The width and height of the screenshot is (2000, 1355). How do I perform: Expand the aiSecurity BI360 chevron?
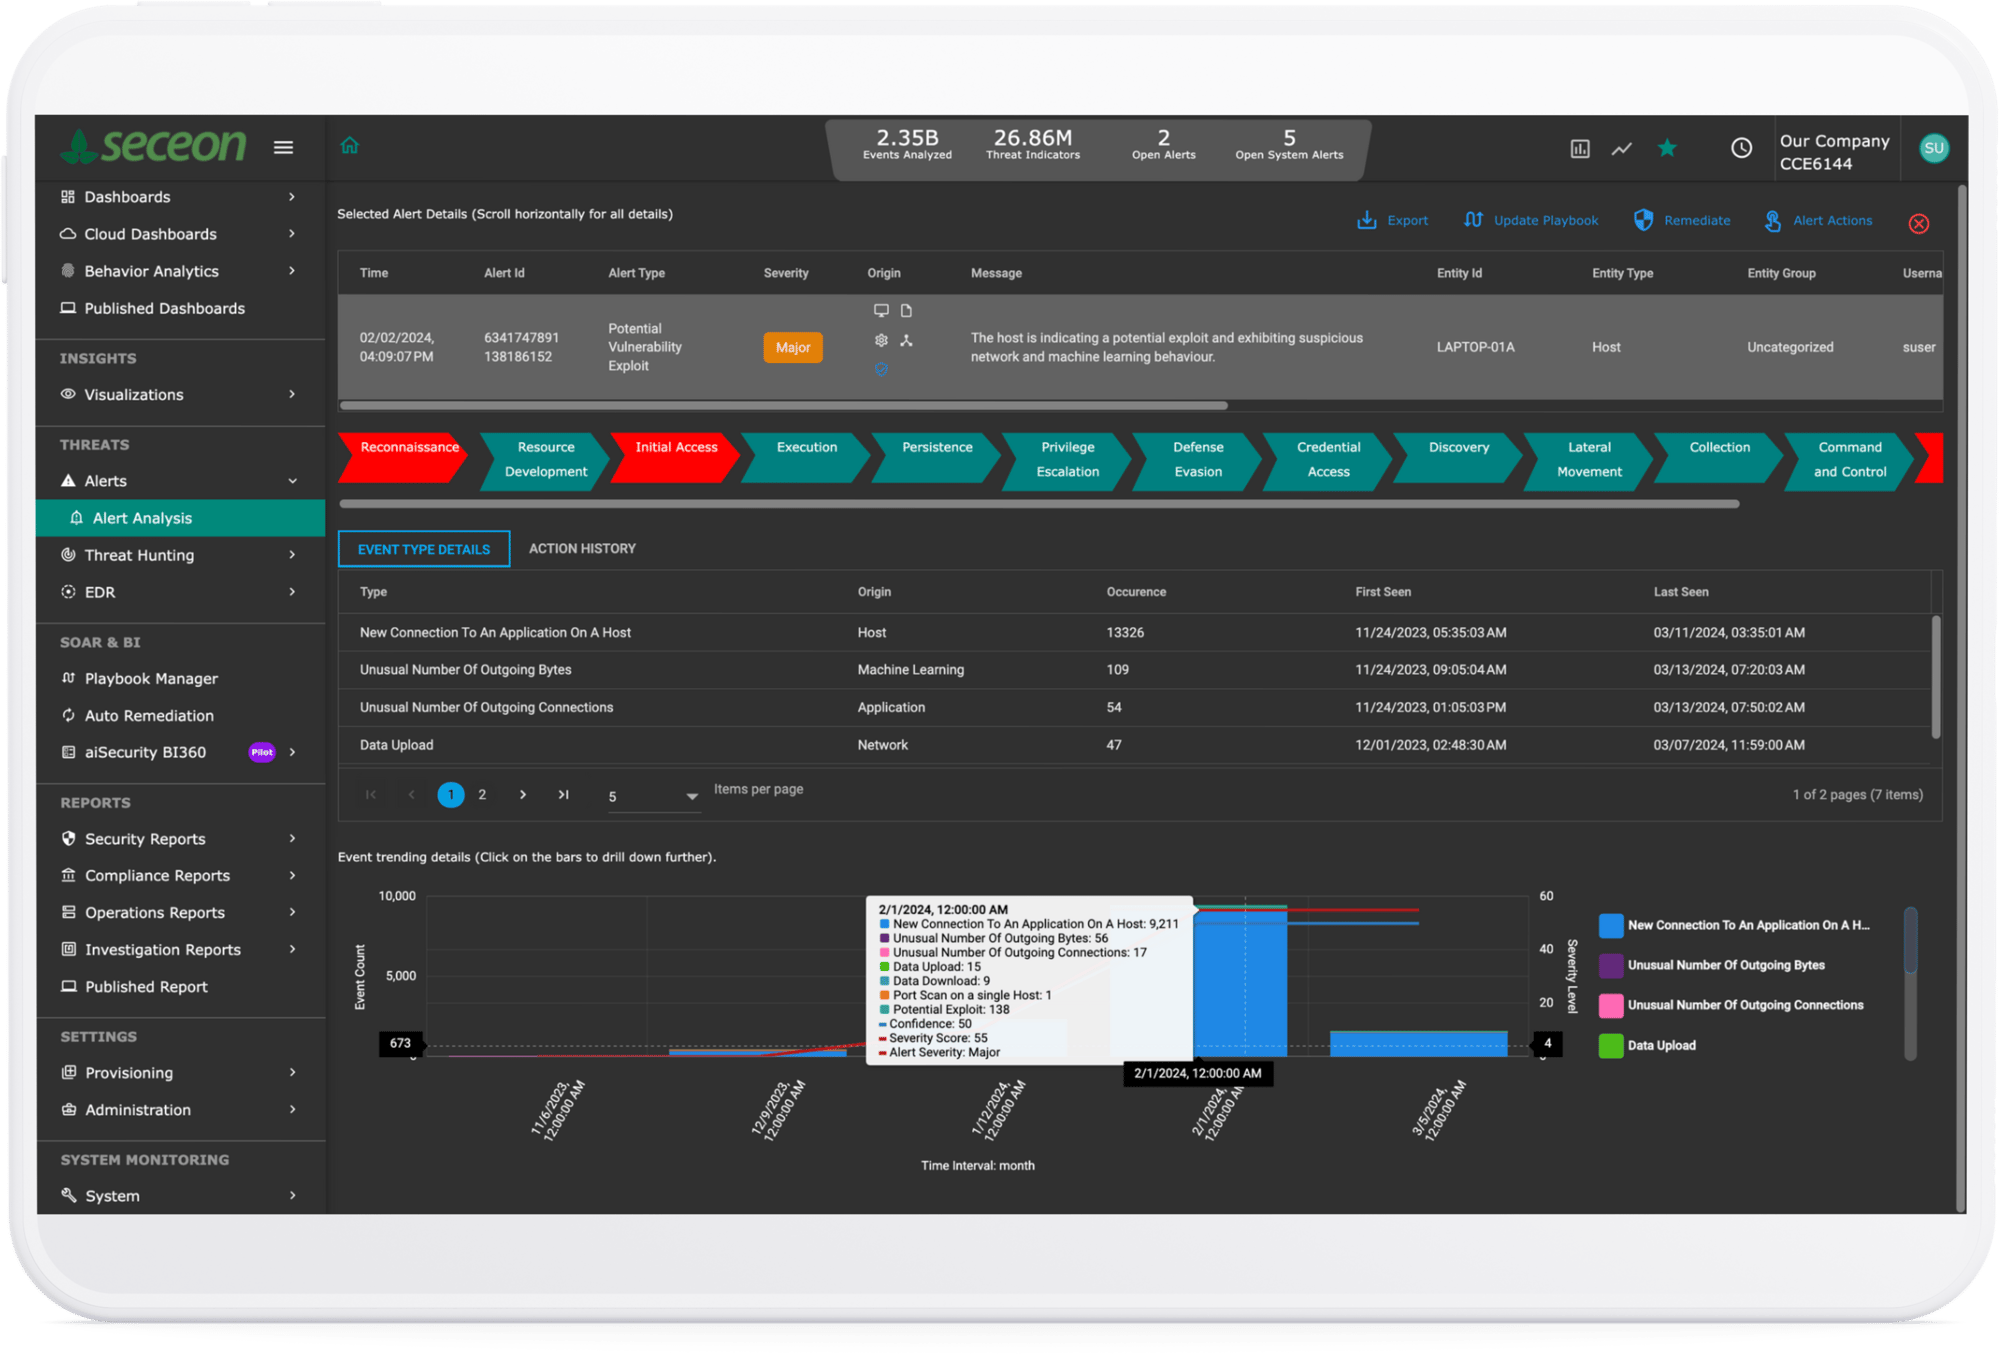pyautogui.click(x=292, y=752)
